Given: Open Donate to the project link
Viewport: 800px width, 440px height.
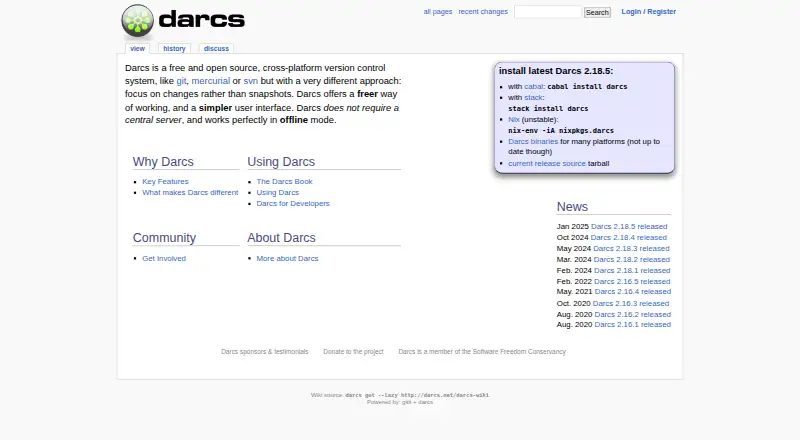Looking at the screenshot, I should tap(353, 352).
